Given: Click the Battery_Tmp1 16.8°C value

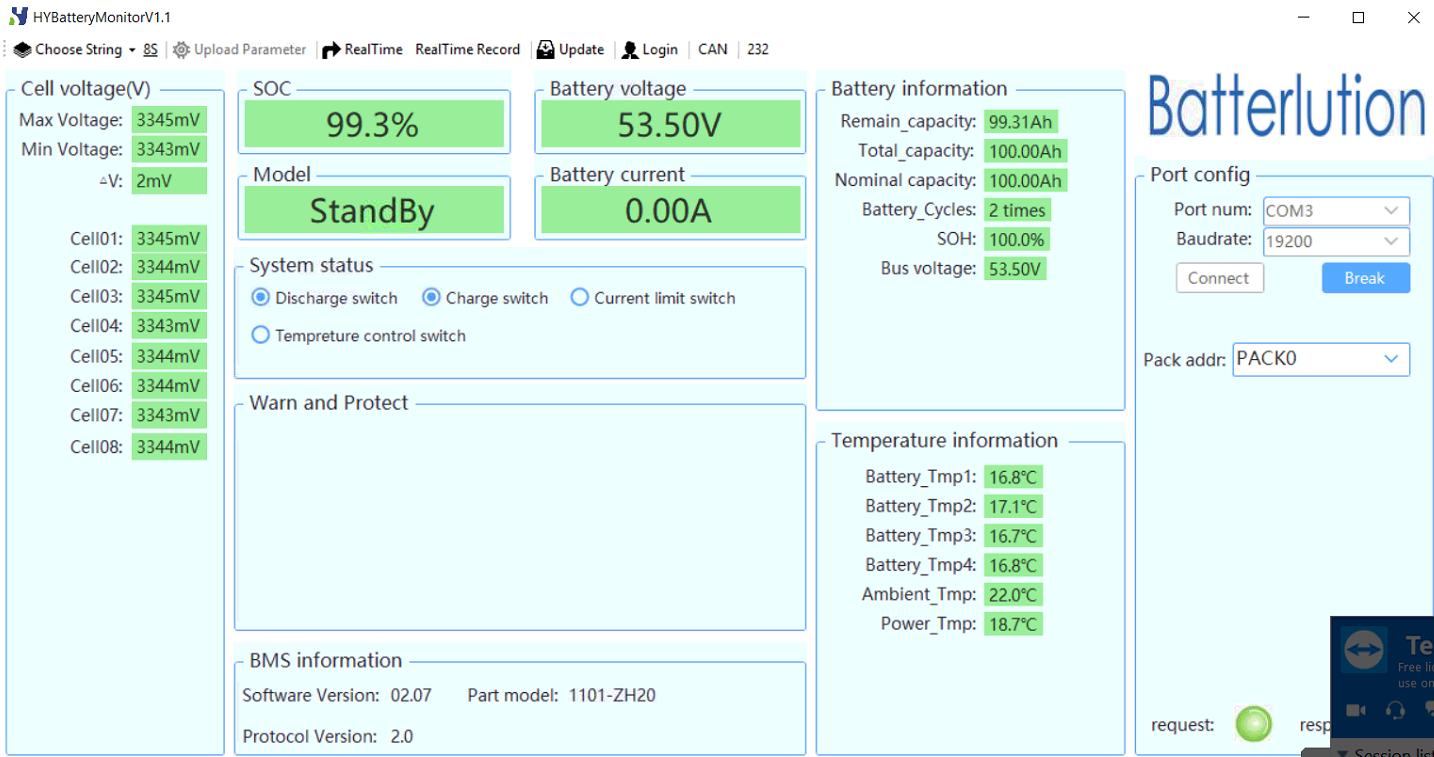Looking at the screenshot, I should point(1013,477).
